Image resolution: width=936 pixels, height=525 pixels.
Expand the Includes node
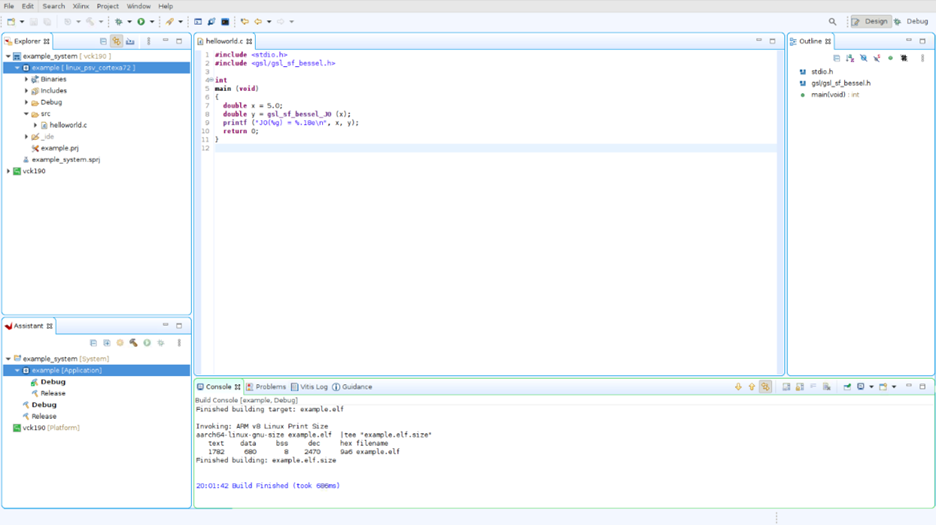(26, 91)
